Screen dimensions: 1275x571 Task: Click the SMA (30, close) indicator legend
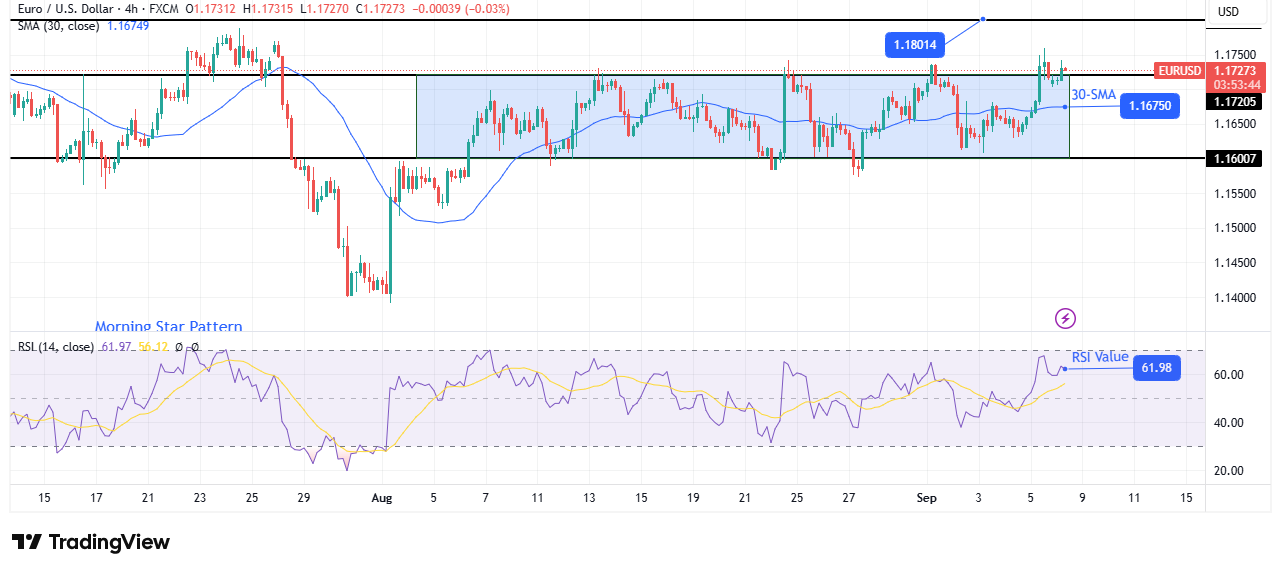click(56, 26)
